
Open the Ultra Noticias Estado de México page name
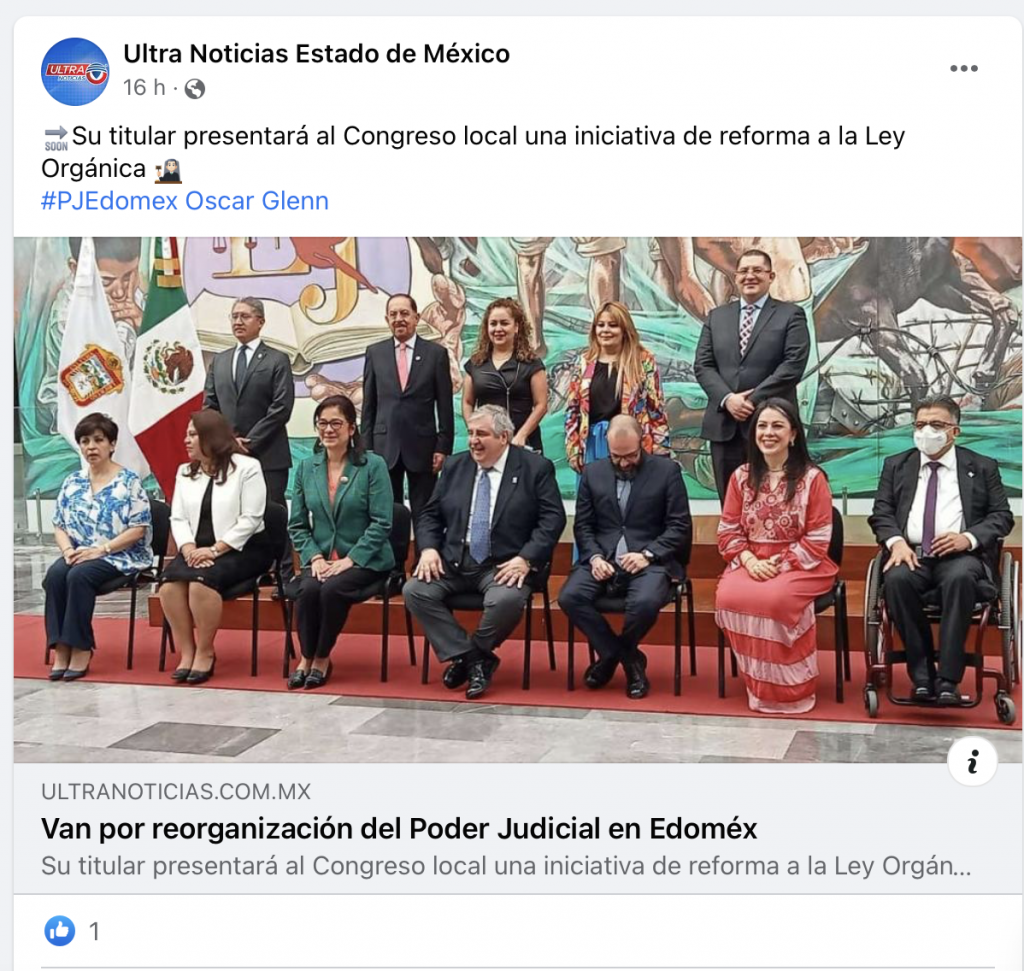(317, 54)
